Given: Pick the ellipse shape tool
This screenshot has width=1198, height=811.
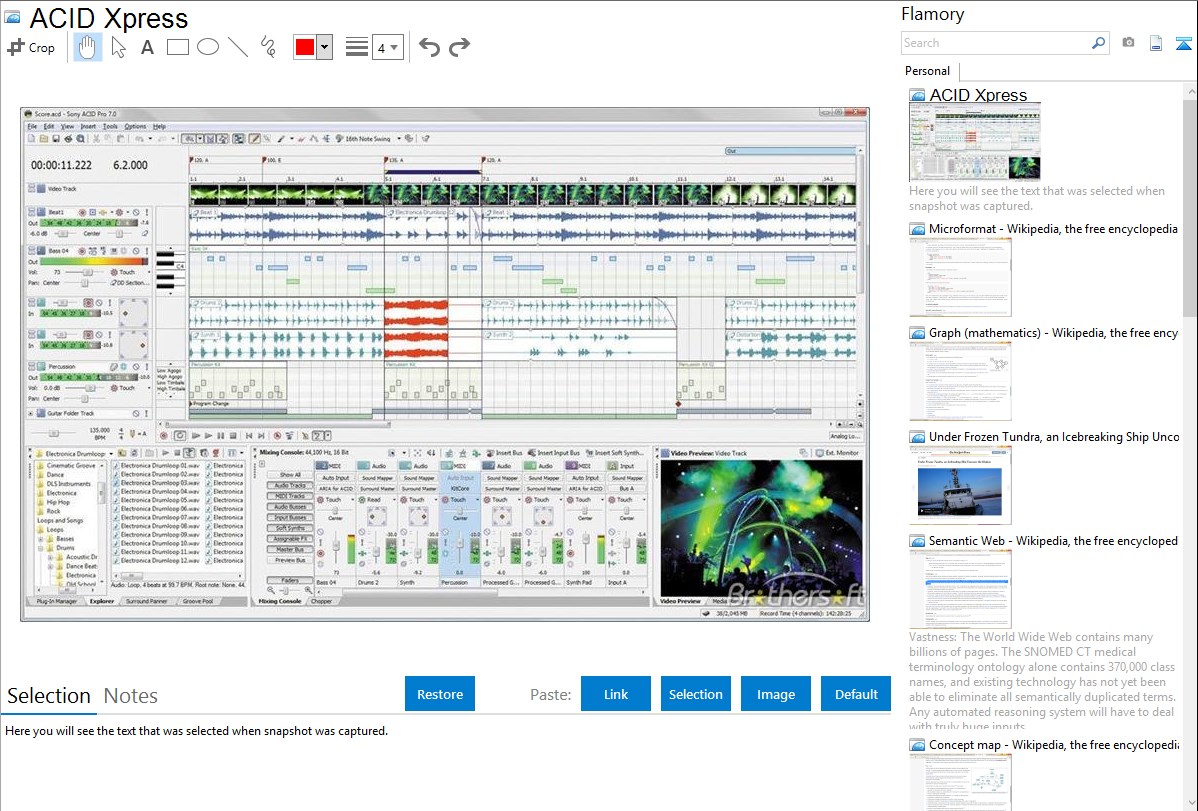Looking at the screenshot, I should (x=207, y=47).
